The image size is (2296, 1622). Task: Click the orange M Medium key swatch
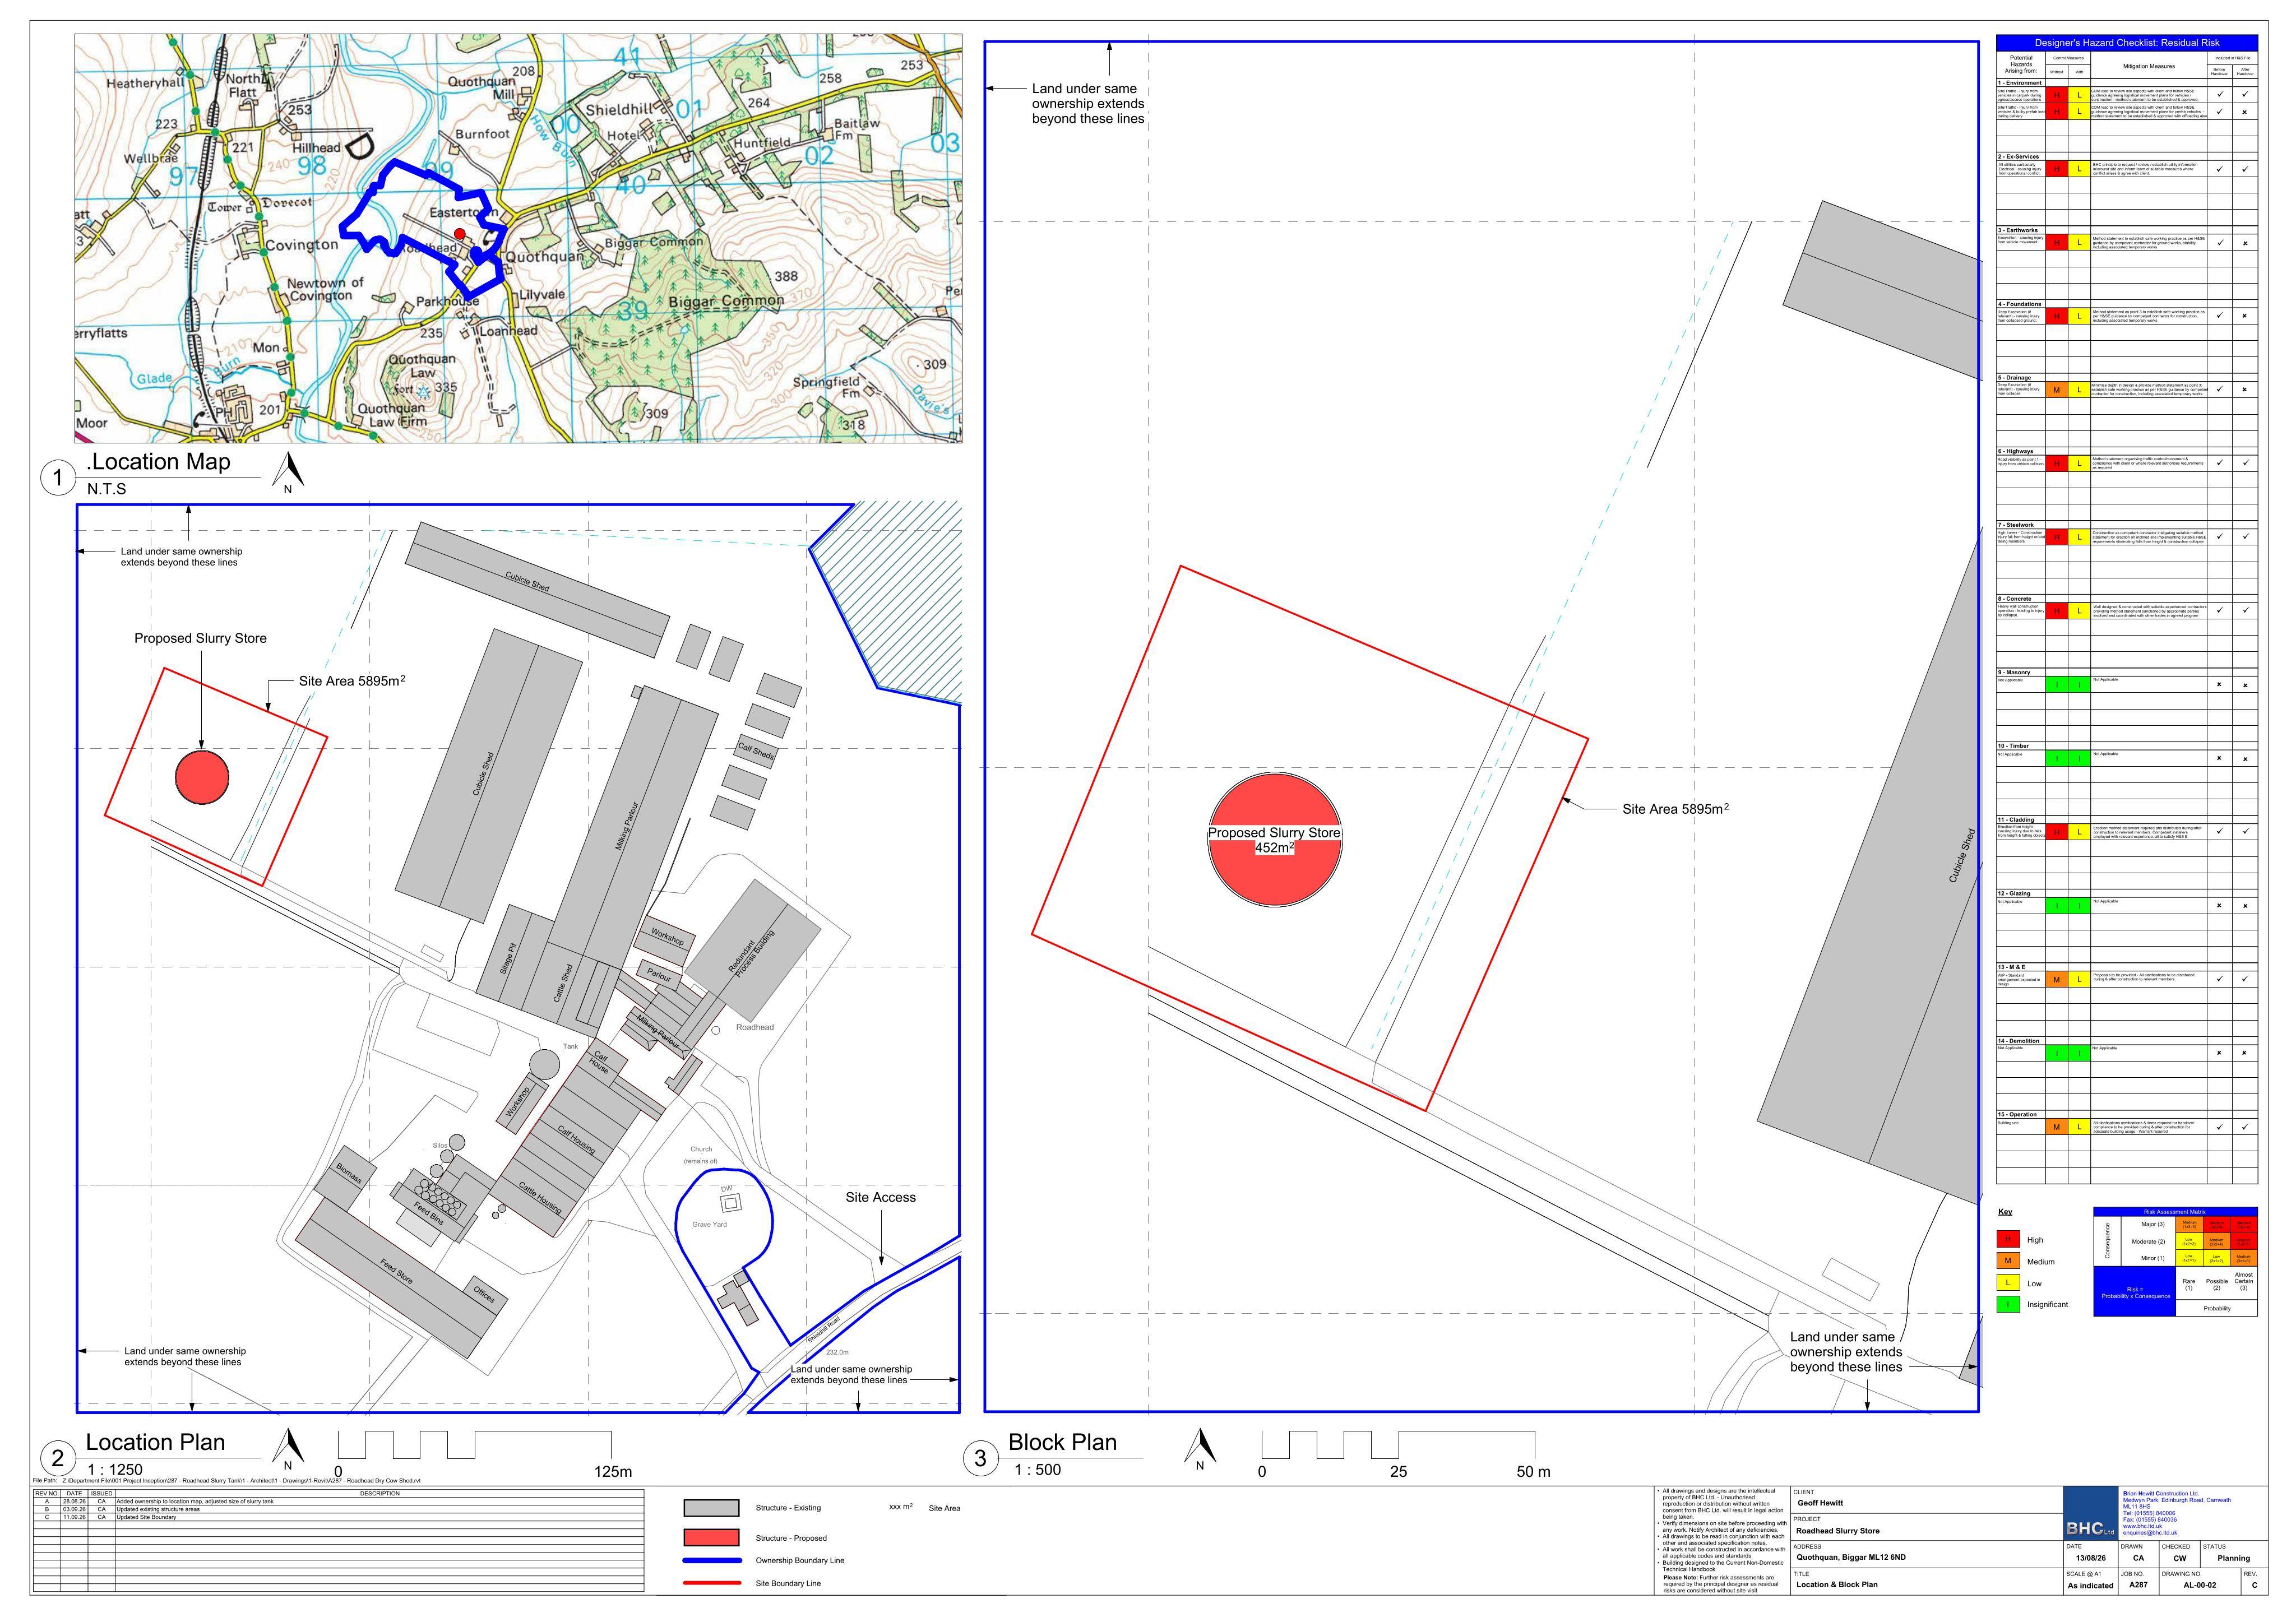[x=2007, y=1261]
